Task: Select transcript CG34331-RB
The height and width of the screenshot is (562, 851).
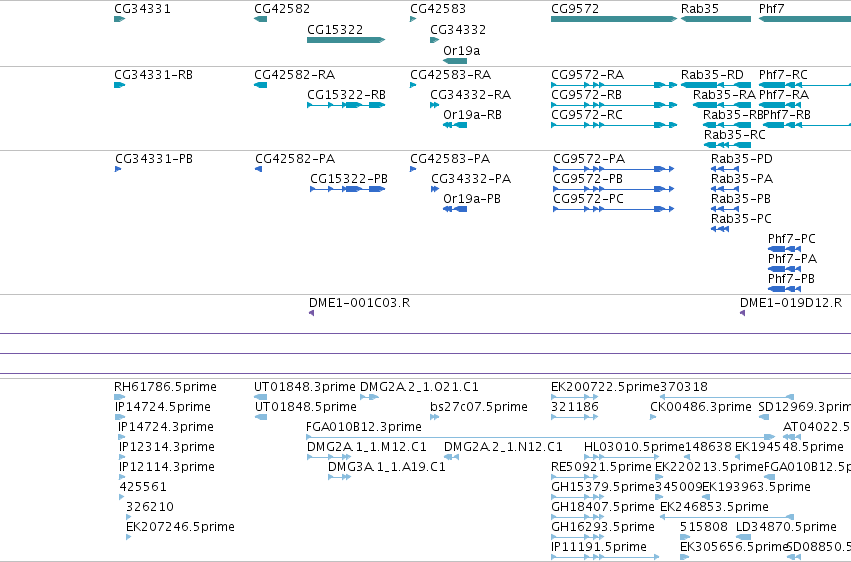Action: 153,74
